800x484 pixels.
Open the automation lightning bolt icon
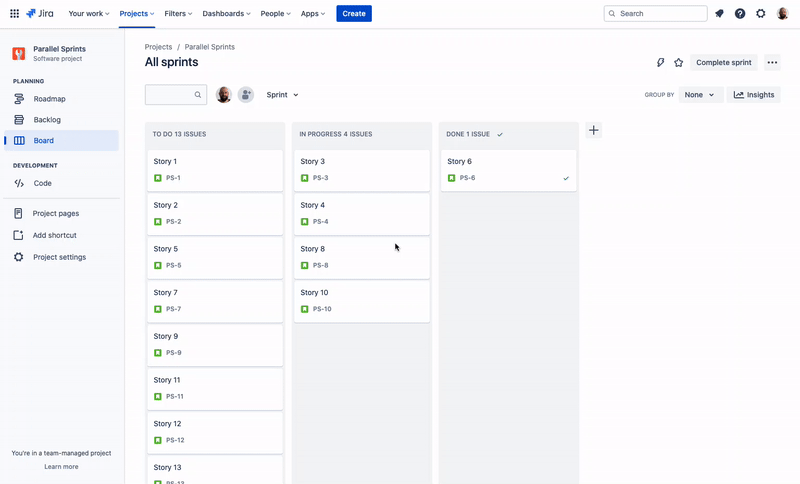660,63
